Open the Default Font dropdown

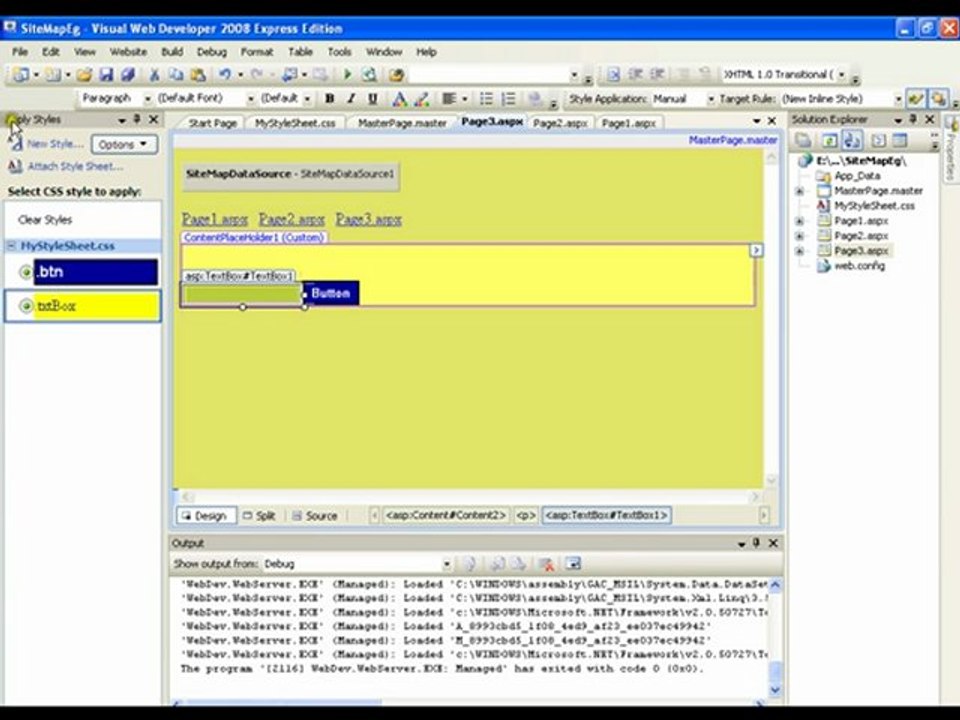click(x=250, y=99)
